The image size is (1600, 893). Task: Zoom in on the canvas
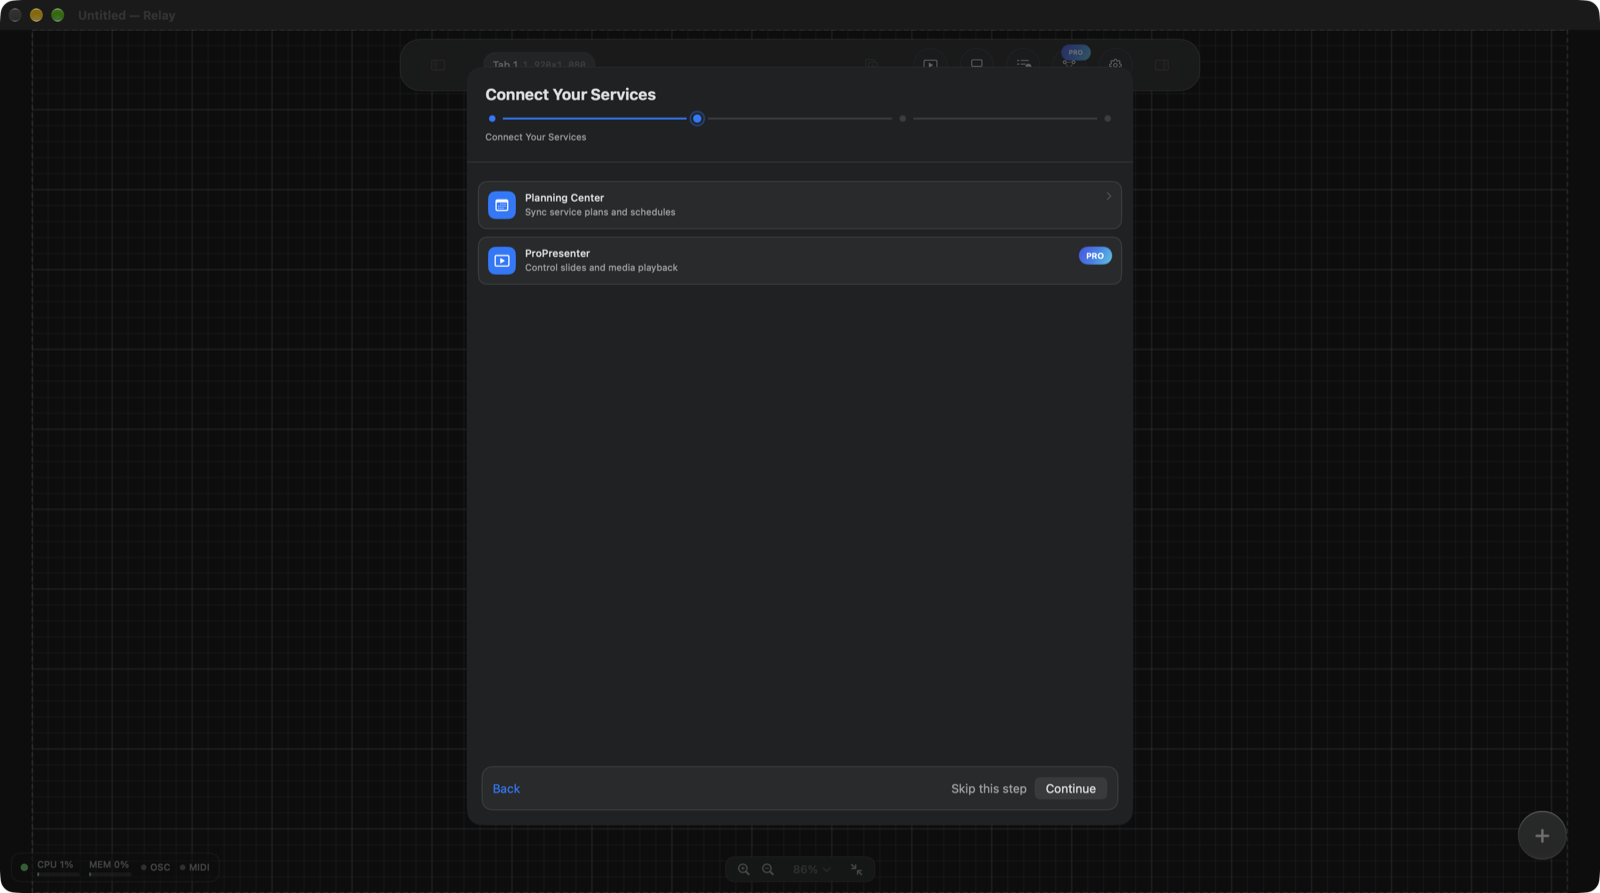coord(743,869)
